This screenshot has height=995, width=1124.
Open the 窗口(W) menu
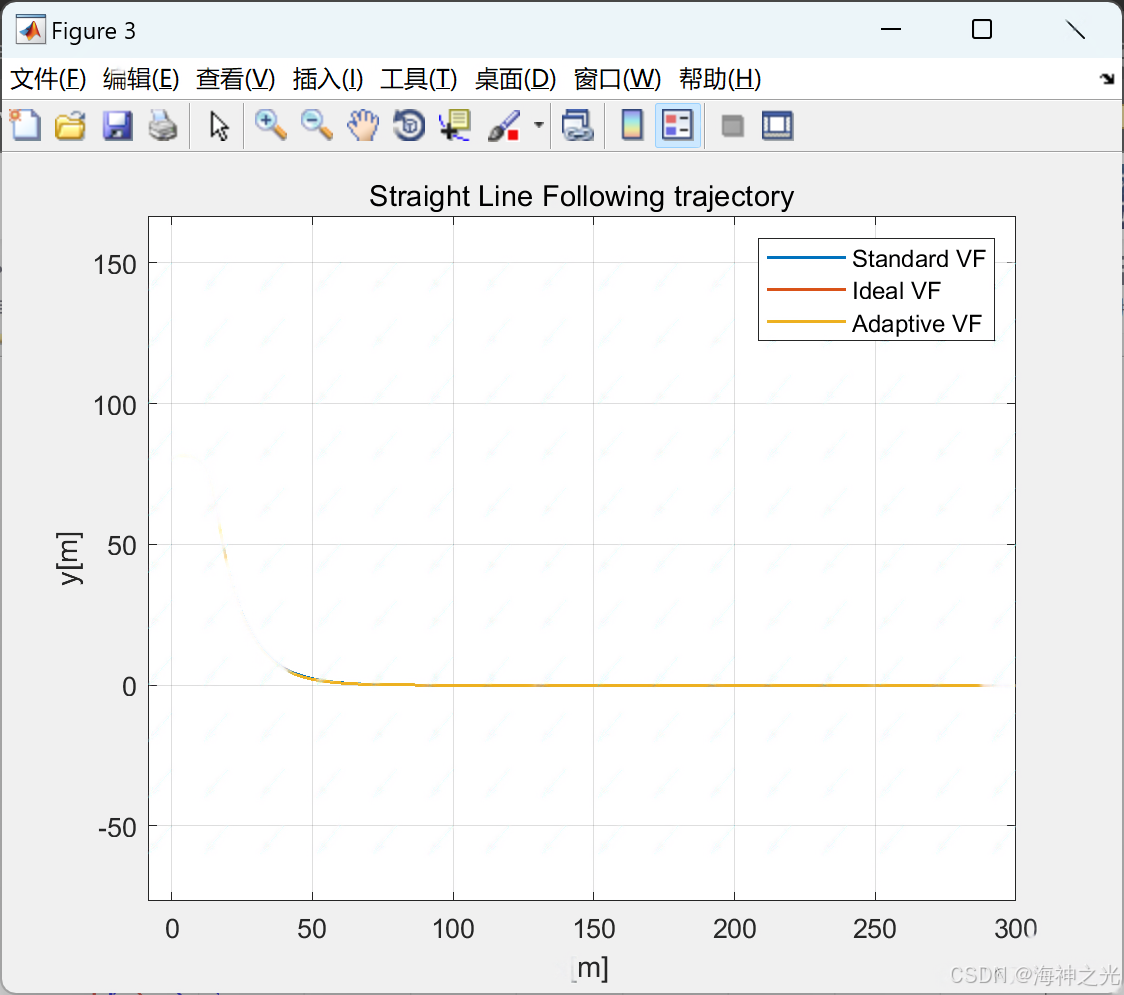click(617, 79)
